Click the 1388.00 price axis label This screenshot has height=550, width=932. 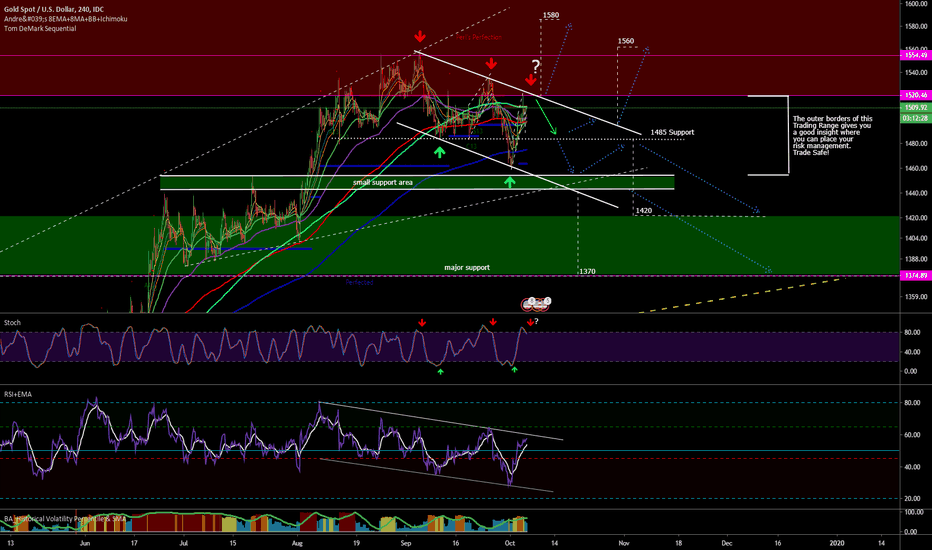coord(916,259)
